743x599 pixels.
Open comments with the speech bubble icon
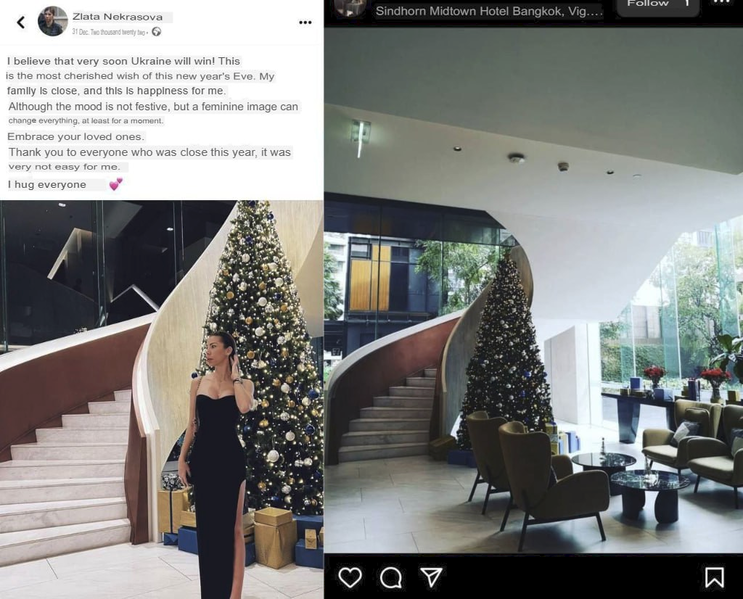point(391,578)
